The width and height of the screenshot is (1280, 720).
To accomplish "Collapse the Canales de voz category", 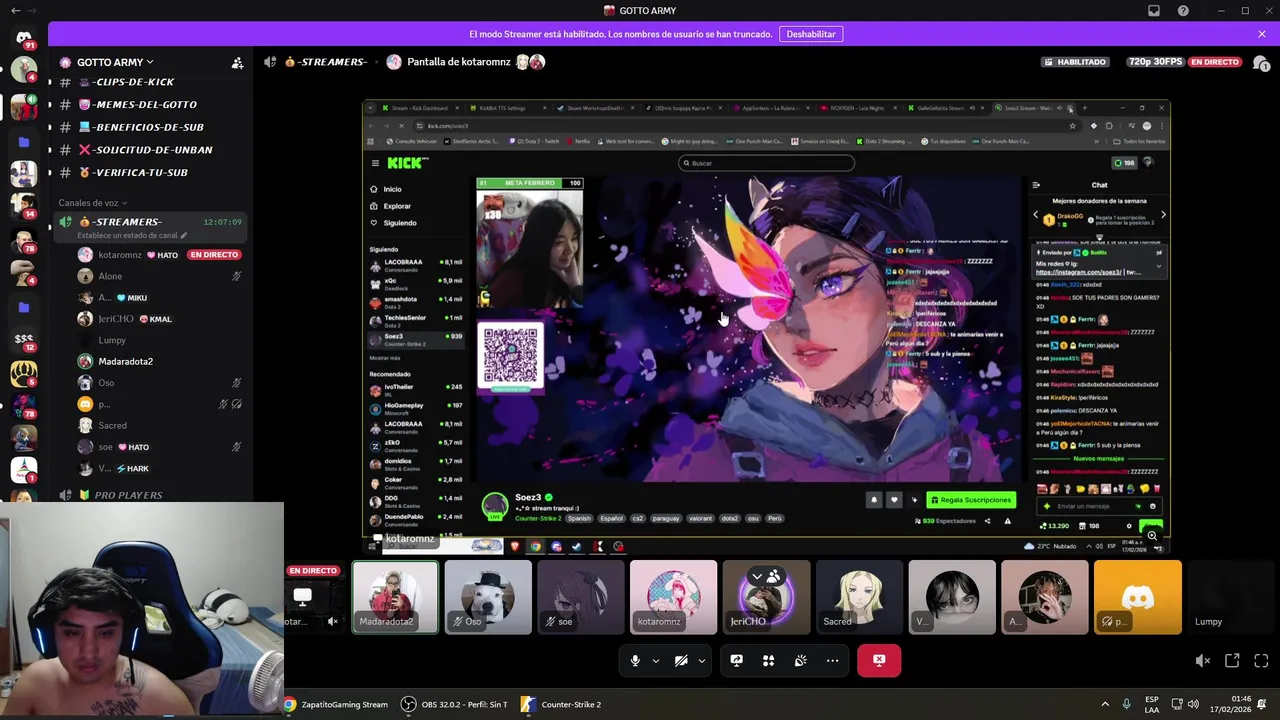I will click(92, 203).
